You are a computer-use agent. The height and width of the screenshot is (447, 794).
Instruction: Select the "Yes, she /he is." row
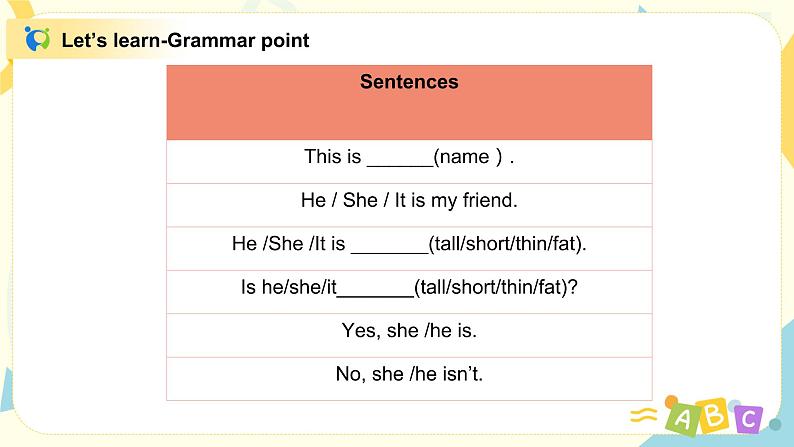(409, 331)
